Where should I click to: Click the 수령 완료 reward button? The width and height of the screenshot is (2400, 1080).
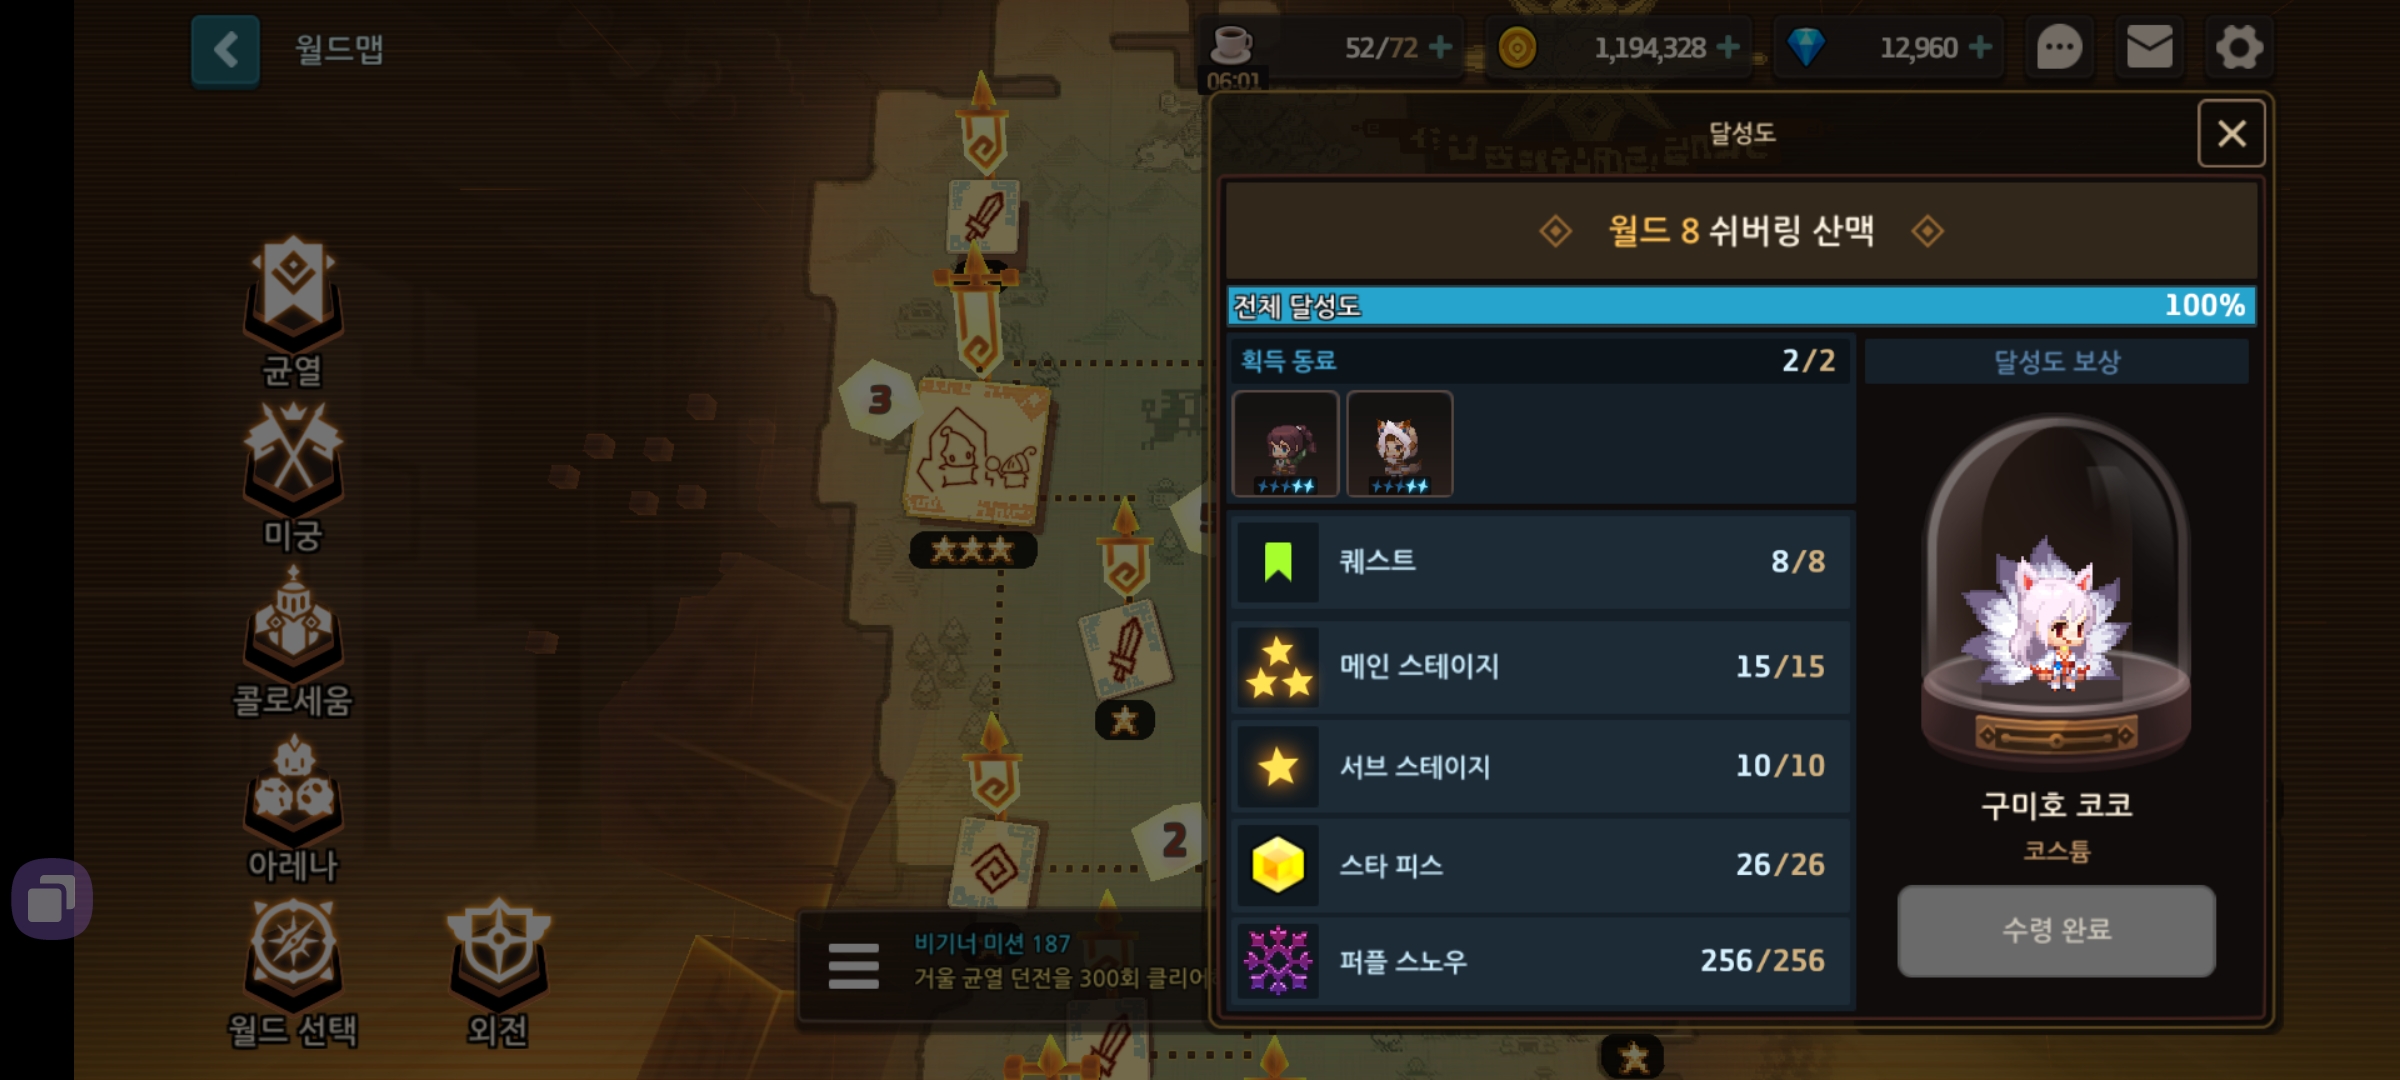point(2056,930)
